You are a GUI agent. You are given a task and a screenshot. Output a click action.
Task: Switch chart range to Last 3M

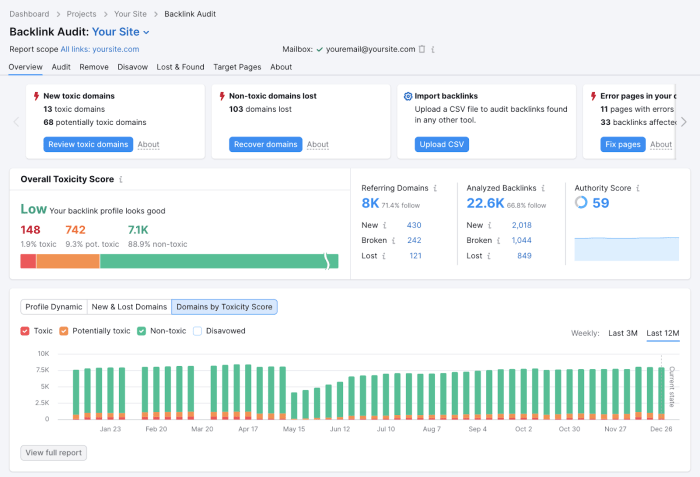622,333
